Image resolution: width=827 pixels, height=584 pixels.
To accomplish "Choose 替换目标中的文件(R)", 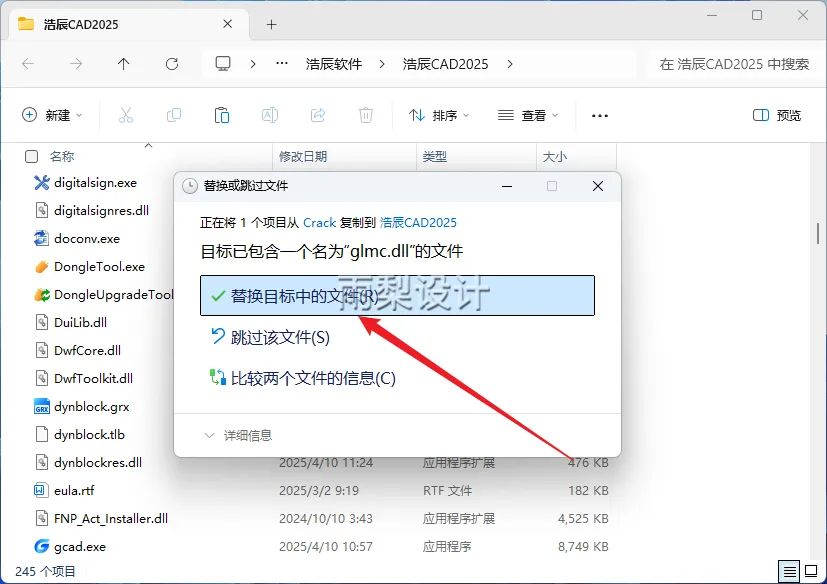I will 397,295.
